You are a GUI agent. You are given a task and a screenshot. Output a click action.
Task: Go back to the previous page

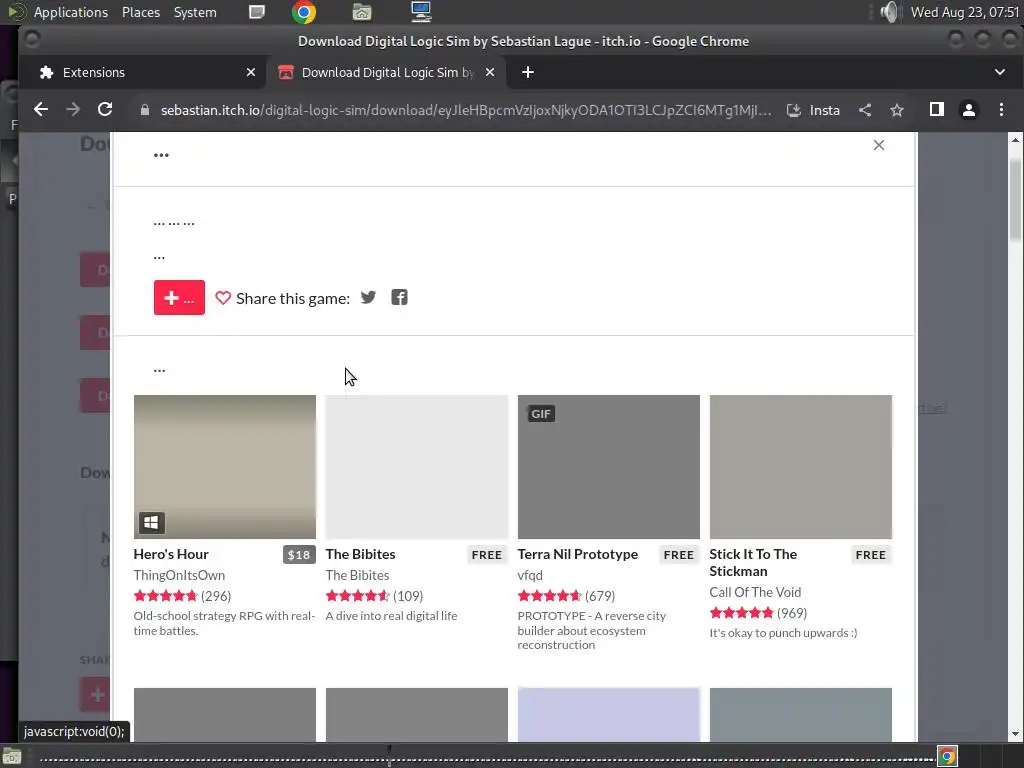(40, 110)
